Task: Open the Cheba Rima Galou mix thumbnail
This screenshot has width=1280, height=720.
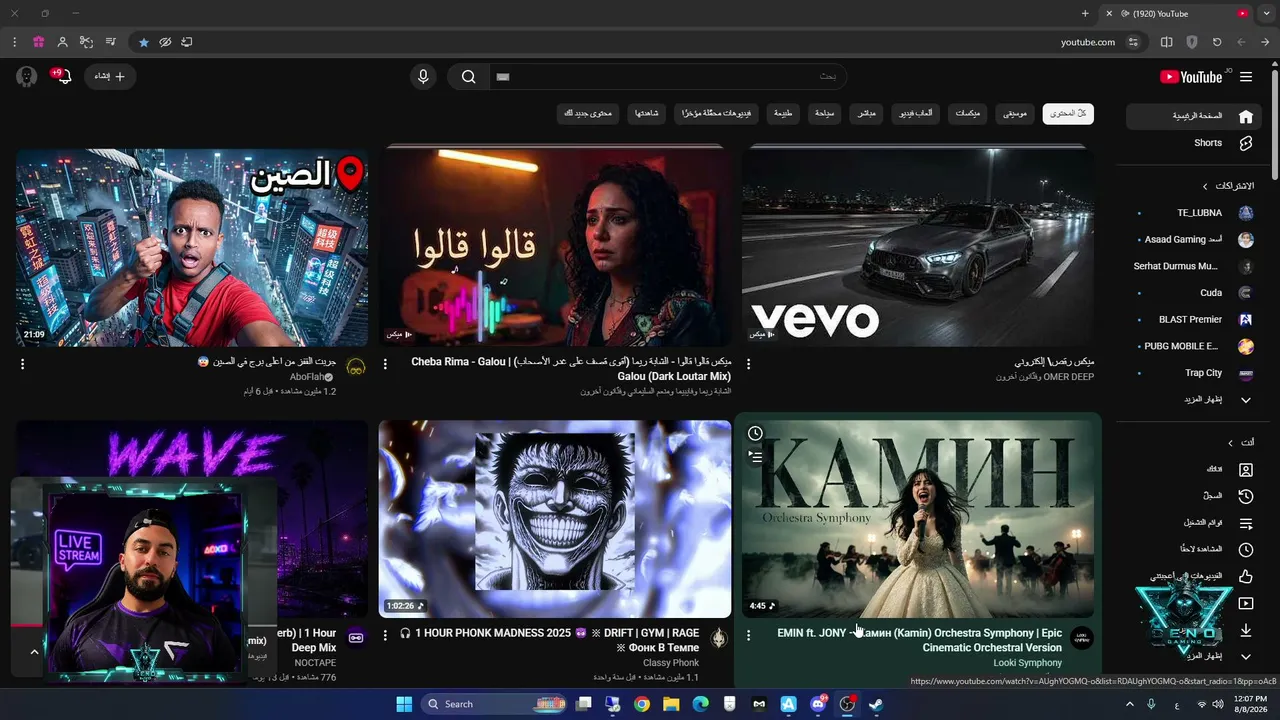Action: pyautogui.click(x=555, y=247)
